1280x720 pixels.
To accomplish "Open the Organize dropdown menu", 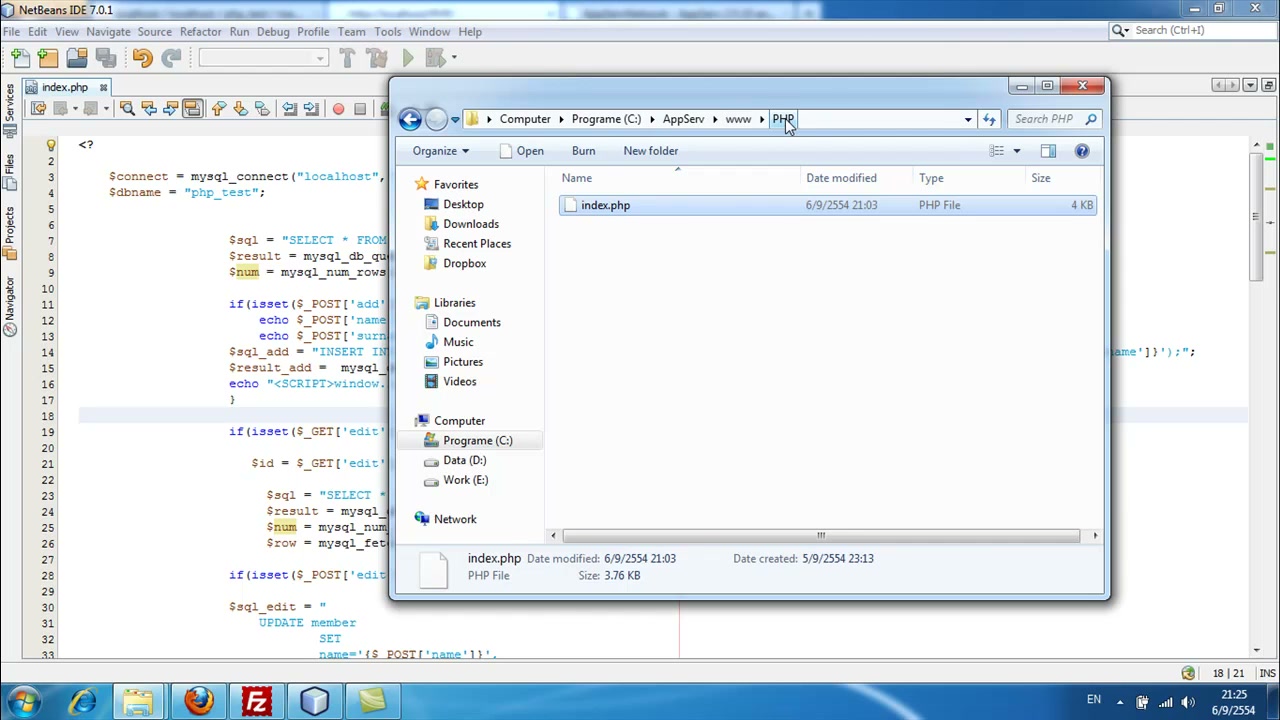I will pyautogui.click(x=440, y=151).
